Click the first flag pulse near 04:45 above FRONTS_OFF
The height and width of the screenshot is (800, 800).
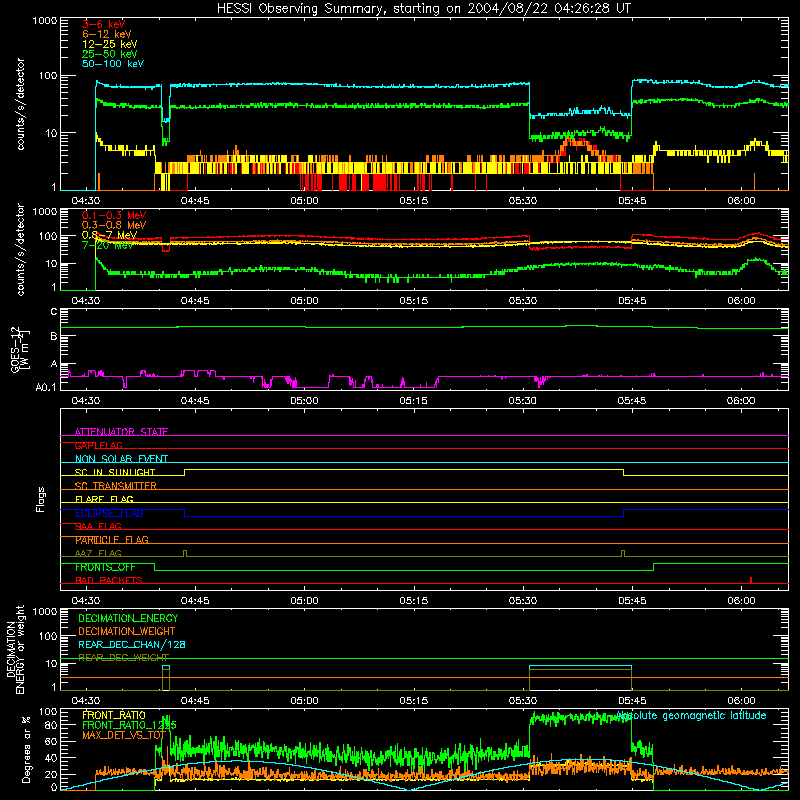(x=185, y=554)
